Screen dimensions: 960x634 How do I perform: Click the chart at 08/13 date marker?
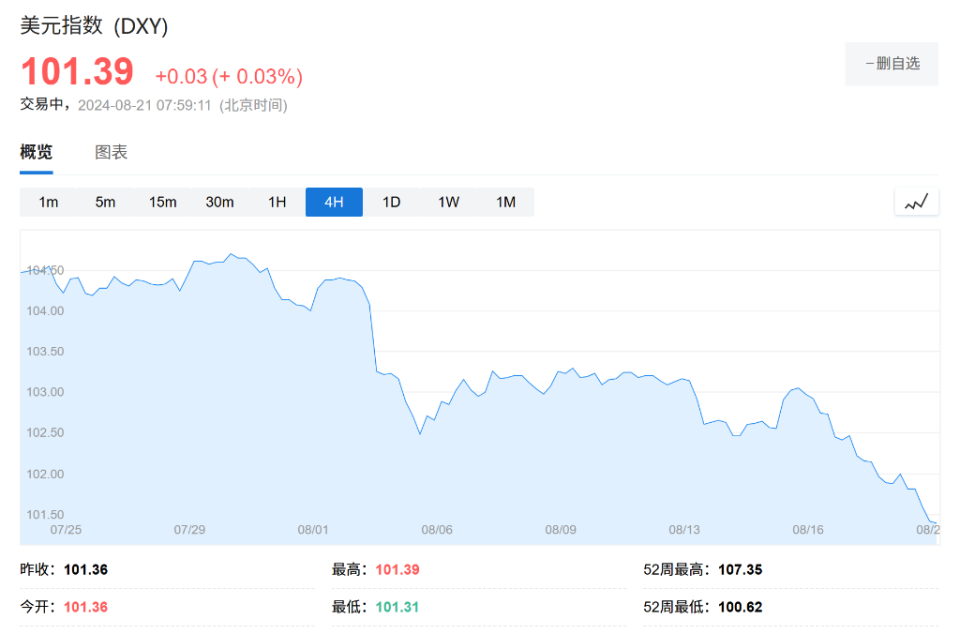tap(685, 530)
